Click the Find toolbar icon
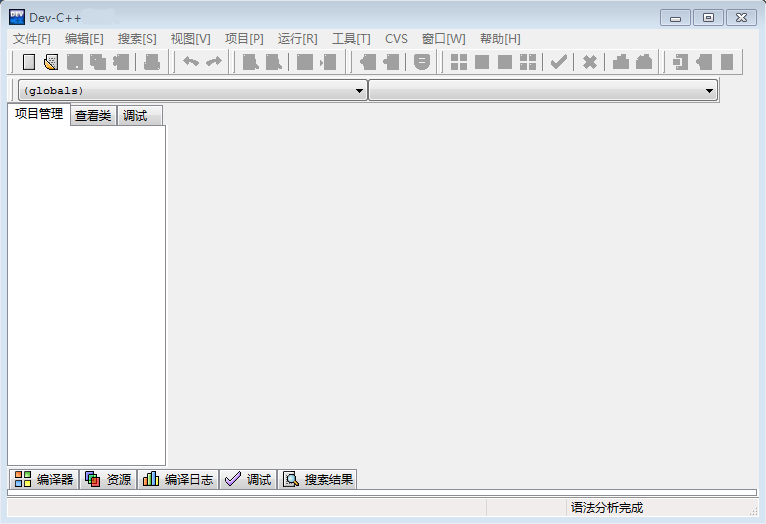The image size is (766, 524). point(251,62)
